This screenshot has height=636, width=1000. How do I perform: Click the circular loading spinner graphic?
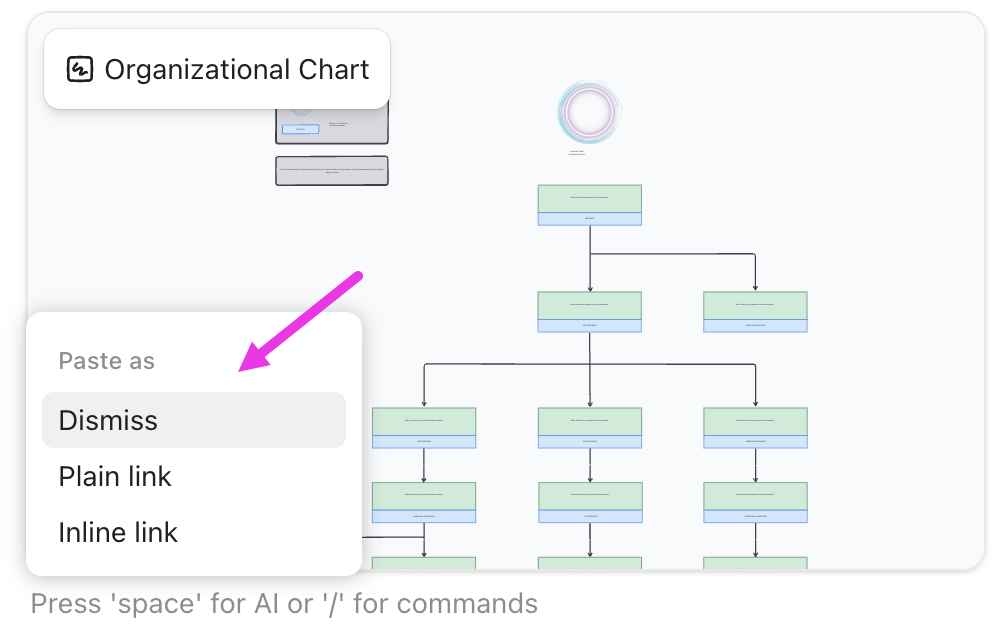[589, 112]
